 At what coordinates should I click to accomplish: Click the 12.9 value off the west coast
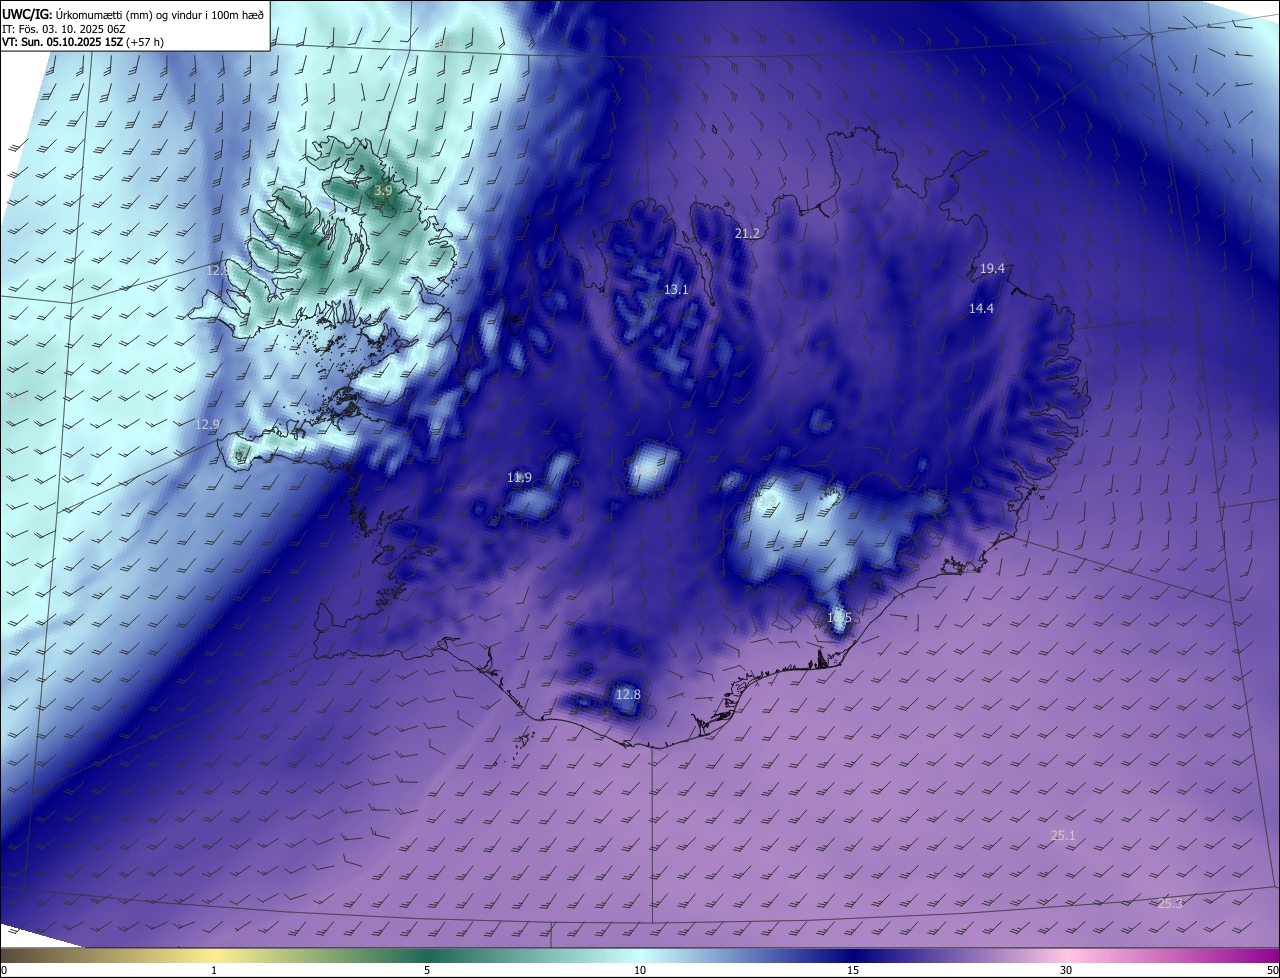coord(207,424)
